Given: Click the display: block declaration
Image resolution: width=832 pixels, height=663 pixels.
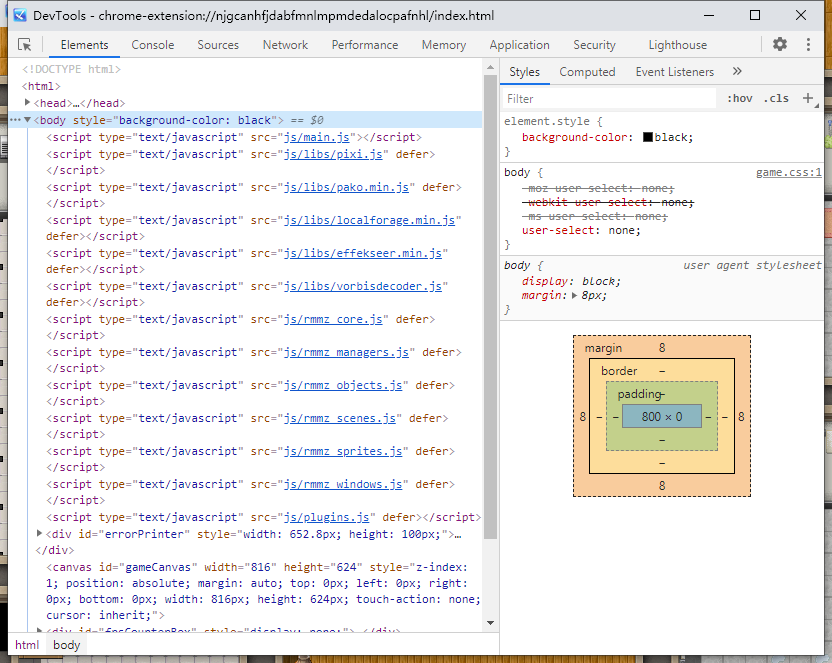Looking at the screenshot, I should tap(571, 281).
